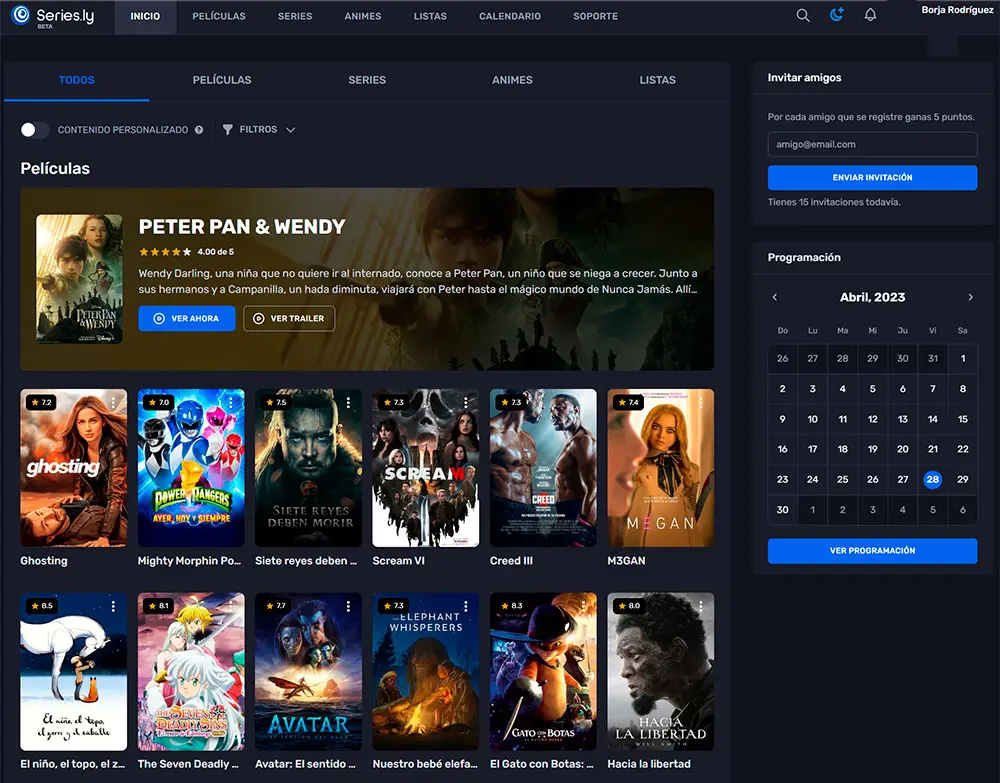Image resolution: width=1000 pixels, height=783 pixels.
Task: Click the 7.2 rating badge on Ghosting
Action: (41, 402)
